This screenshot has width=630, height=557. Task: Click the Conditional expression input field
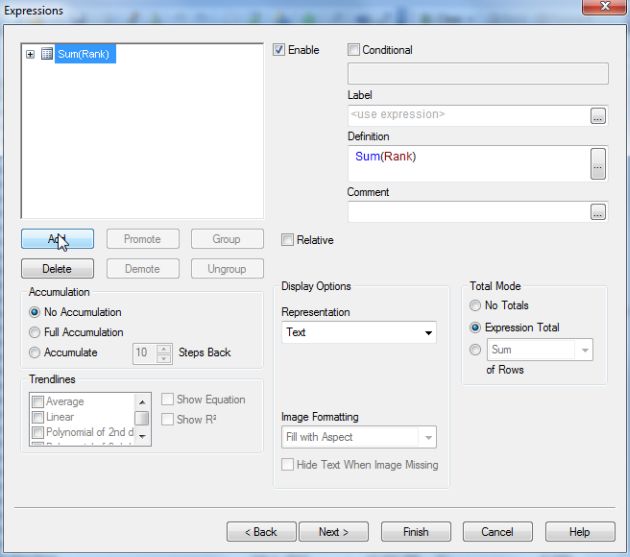click(x=478, y=74)
